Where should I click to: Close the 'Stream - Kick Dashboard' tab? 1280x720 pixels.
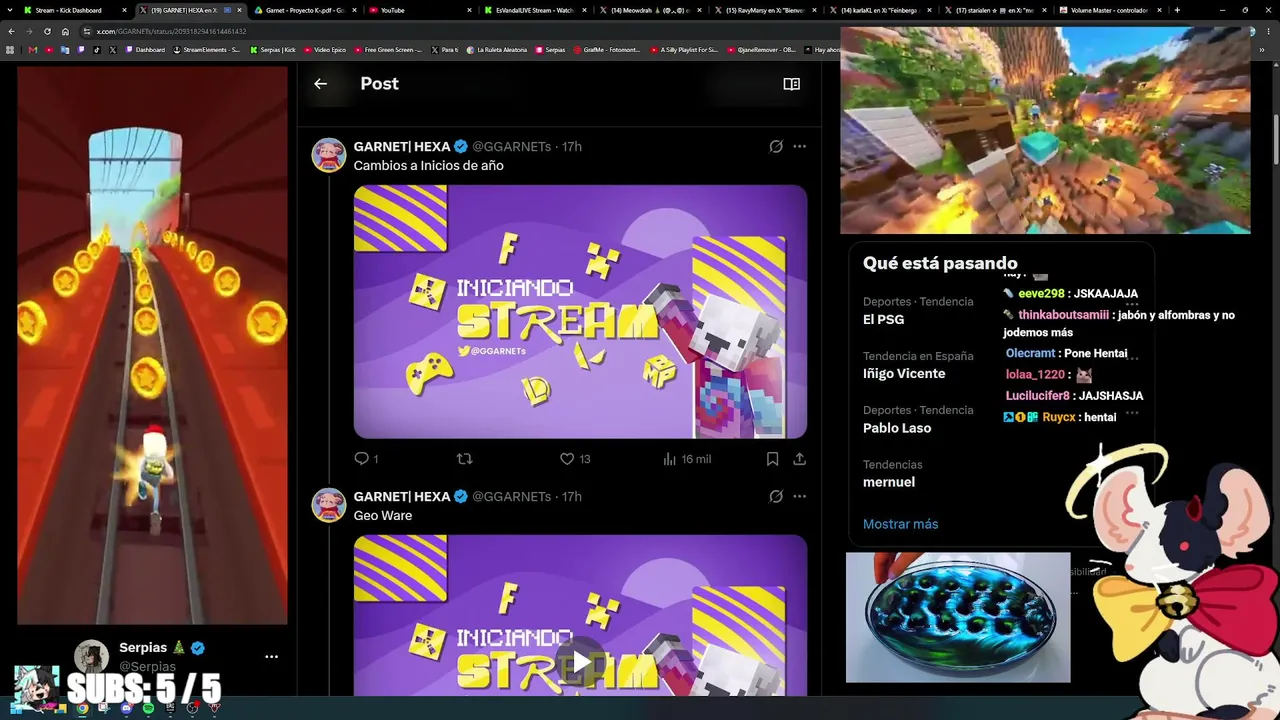(124, 10)
